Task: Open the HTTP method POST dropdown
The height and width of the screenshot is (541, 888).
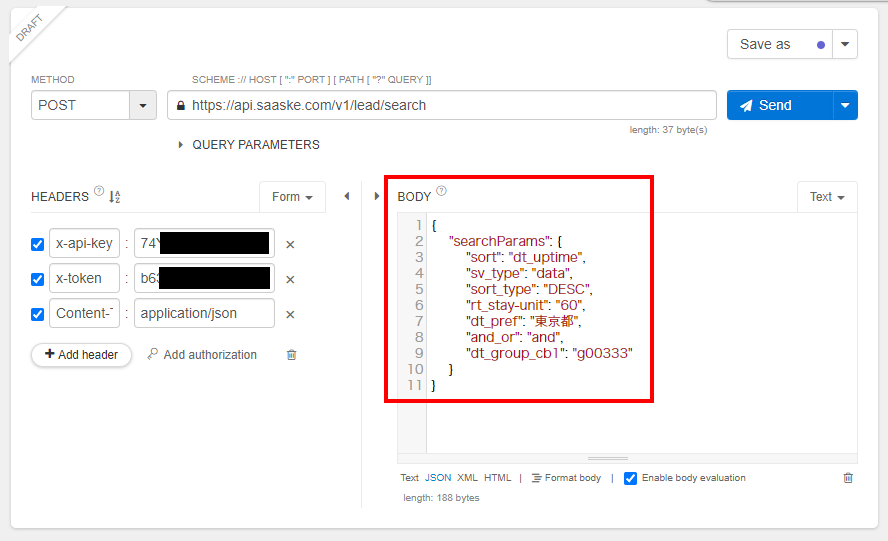Action: (x=143, y=105)
